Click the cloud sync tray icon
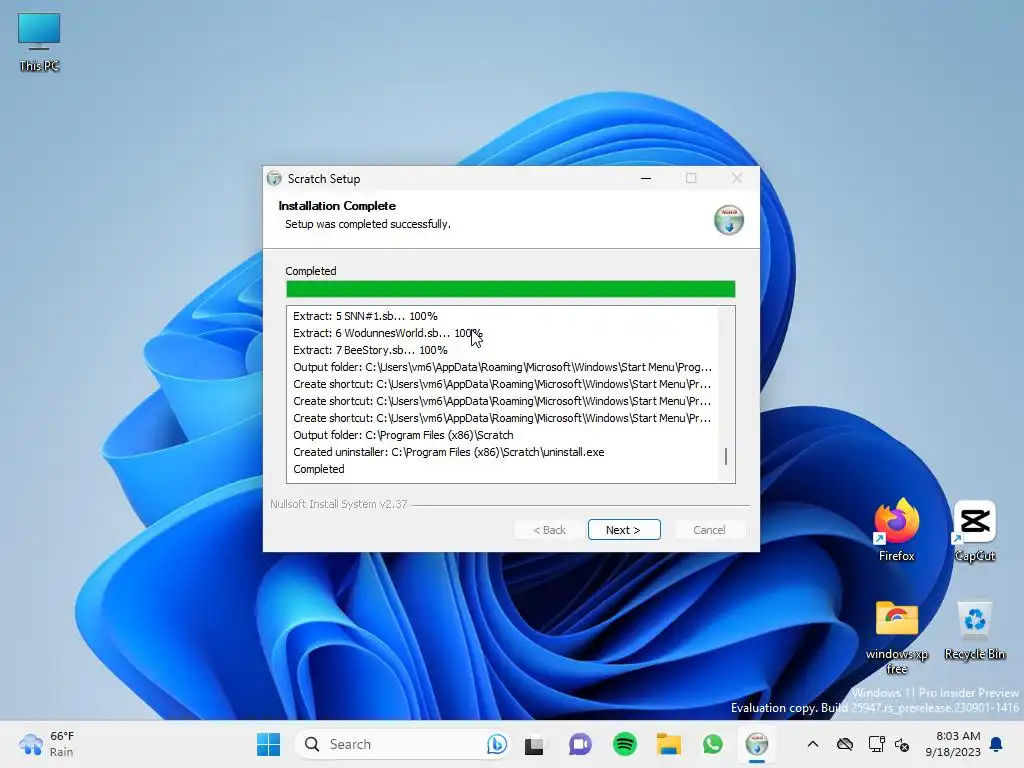This screenshot has width=1024, height=768. click(x=845, y=744)
